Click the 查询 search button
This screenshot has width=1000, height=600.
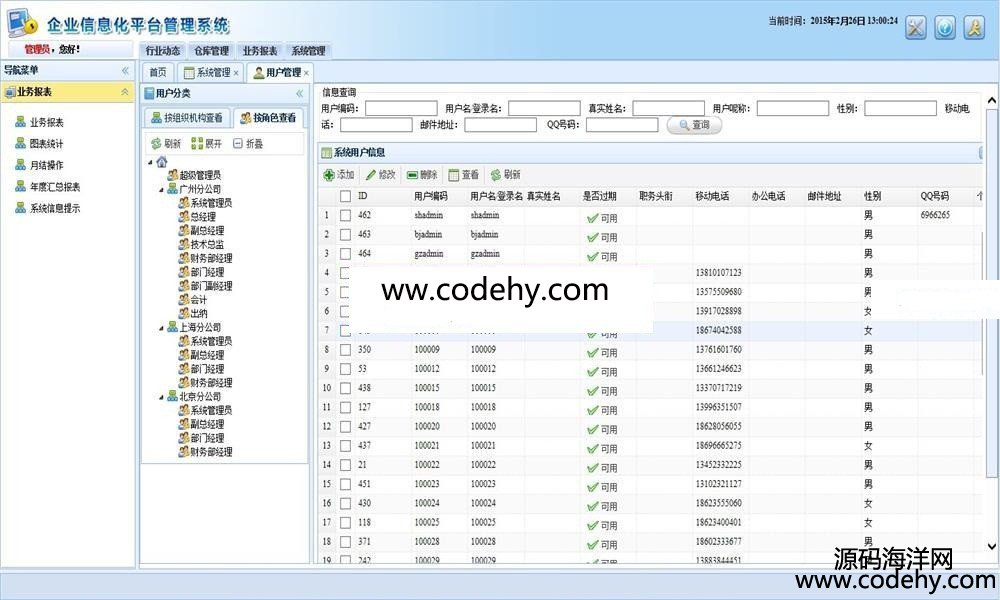coord(693,125)
